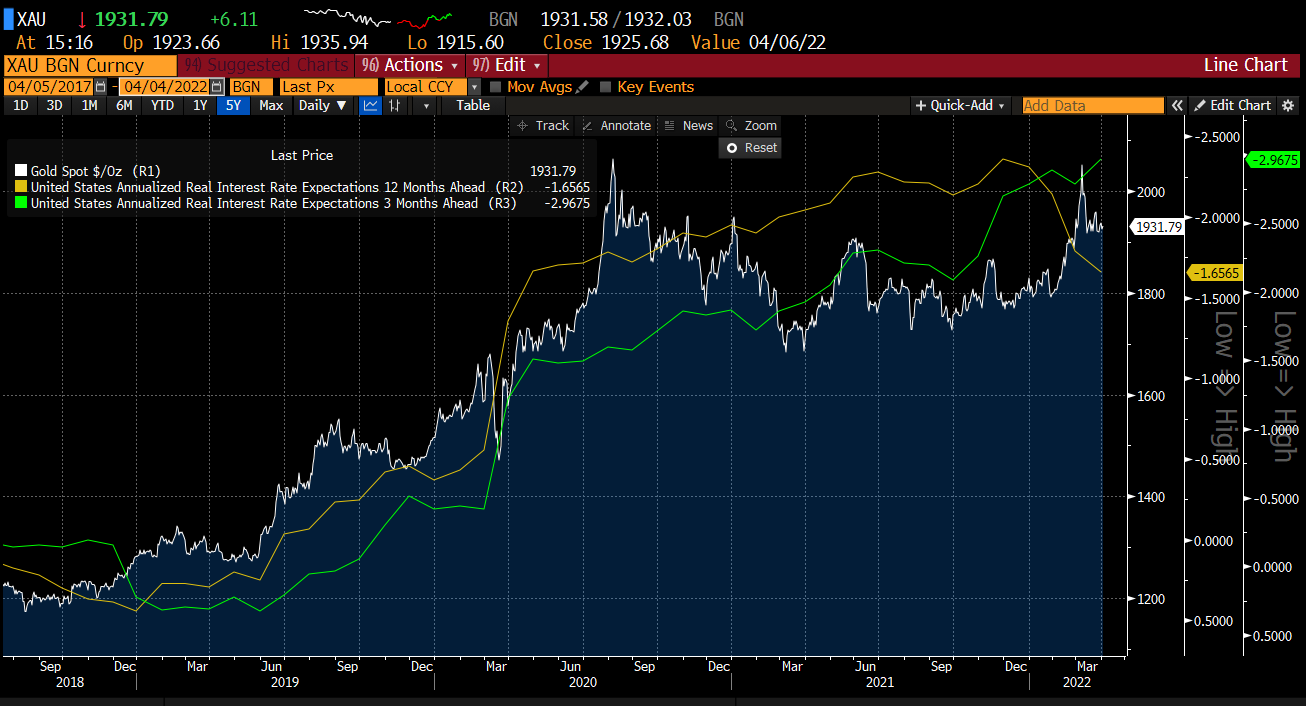Select the 5Y range tab

click(x=233, y=105)
